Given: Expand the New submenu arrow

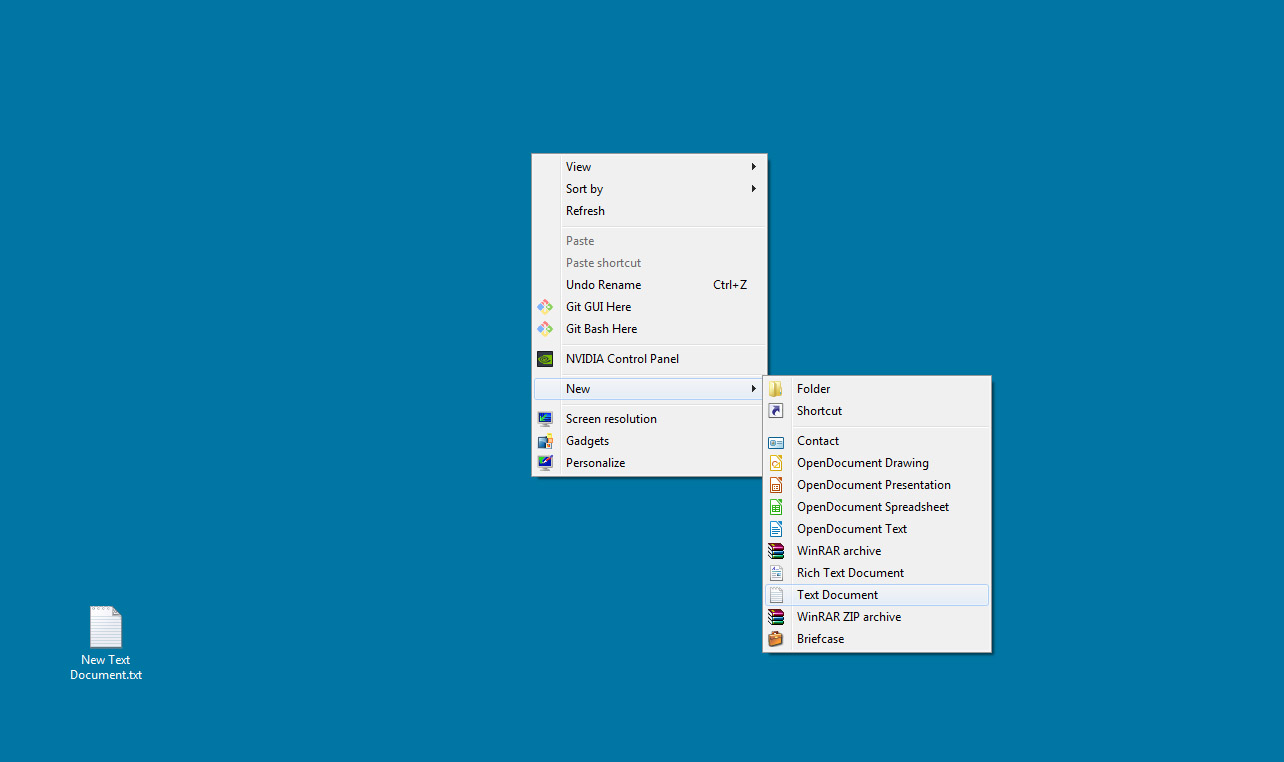Looking at the screenshot, I should click(x=754, y=389).
